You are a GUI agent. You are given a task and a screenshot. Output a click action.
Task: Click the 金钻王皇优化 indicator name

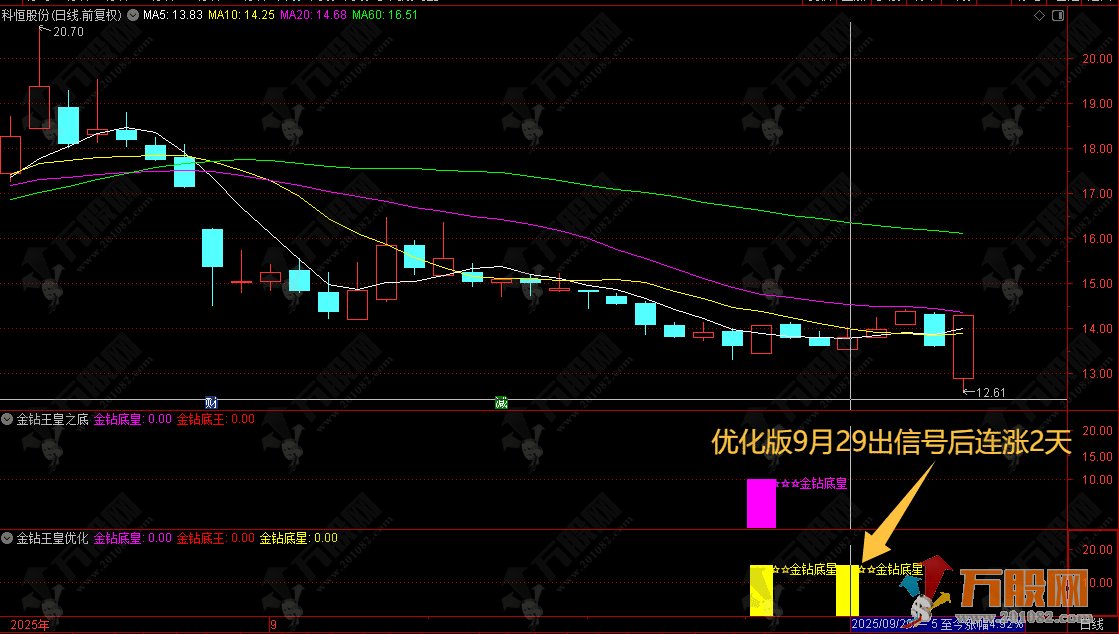pyautogui.click(x=53, y=538)
